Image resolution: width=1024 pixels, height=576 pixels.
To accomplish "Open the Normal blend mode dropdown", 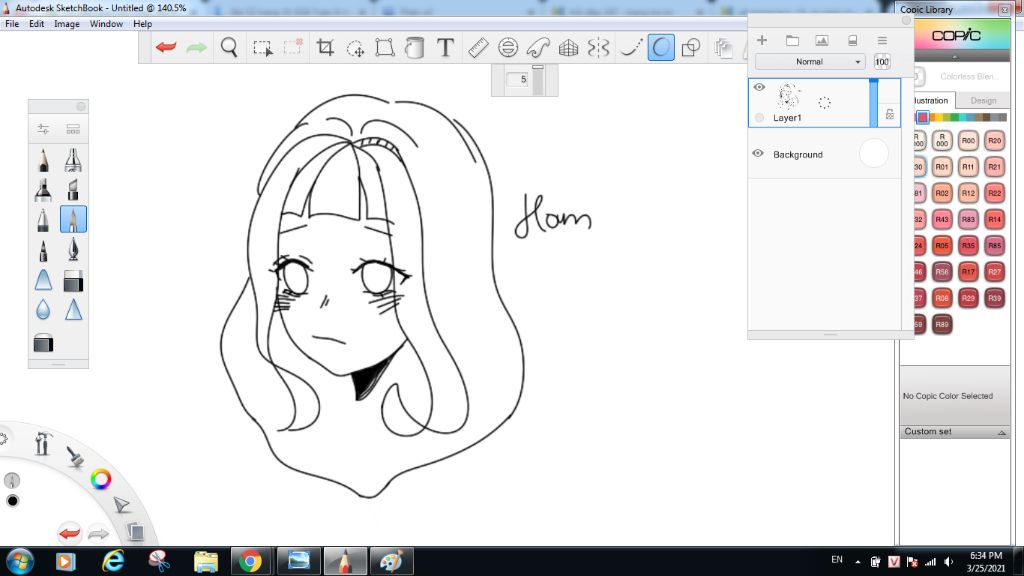I will 810,61.
